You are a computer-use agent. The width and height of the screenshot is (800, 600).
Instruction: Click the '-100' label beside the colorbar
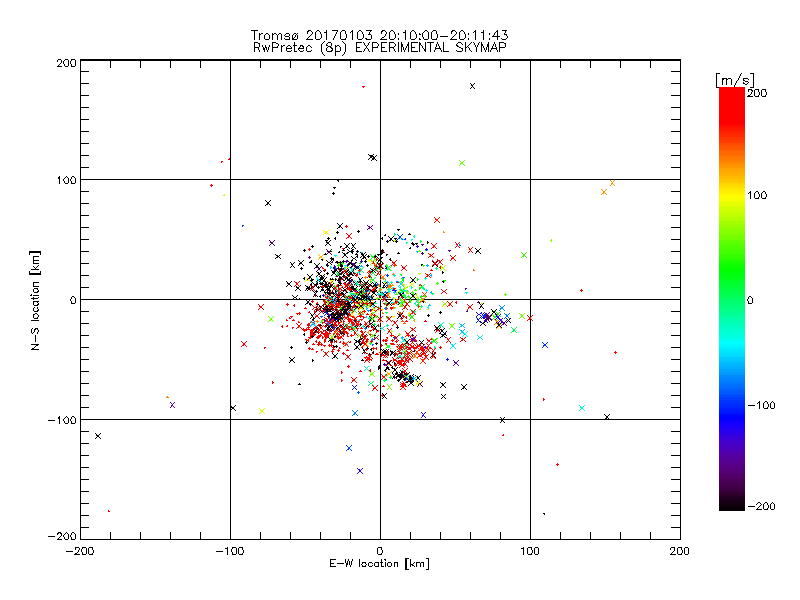pyautogui.click(x=761, y=405)
